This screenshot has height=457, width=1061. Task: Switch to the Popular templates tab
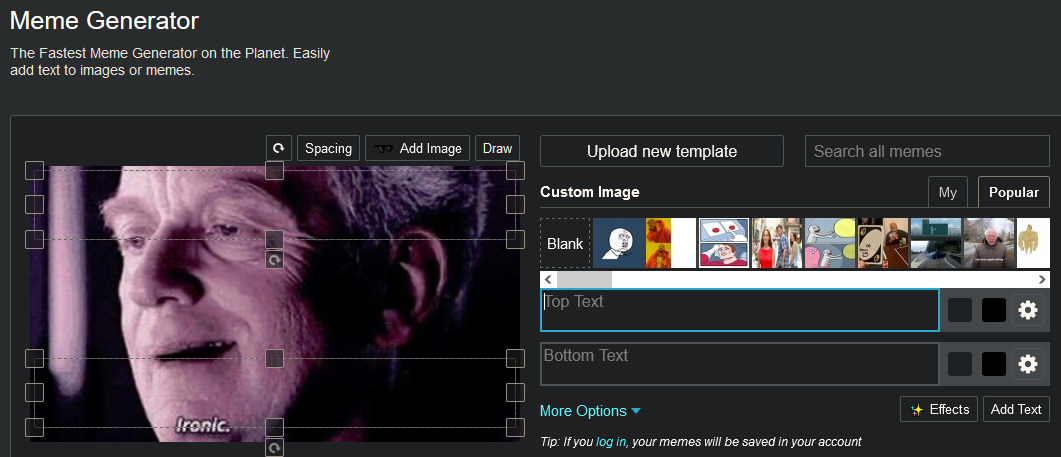point(1013,192)
